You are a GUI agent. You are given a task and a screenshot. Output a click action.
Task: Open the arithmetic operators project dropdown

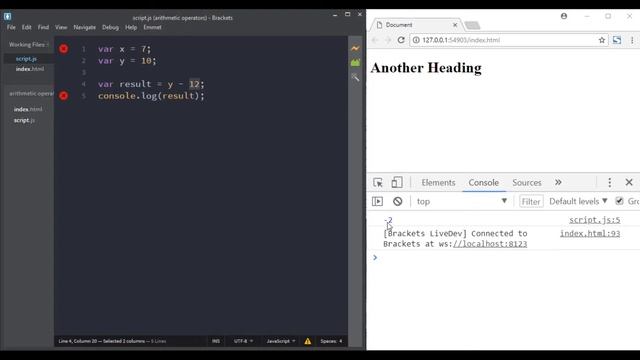pos(31,93)
